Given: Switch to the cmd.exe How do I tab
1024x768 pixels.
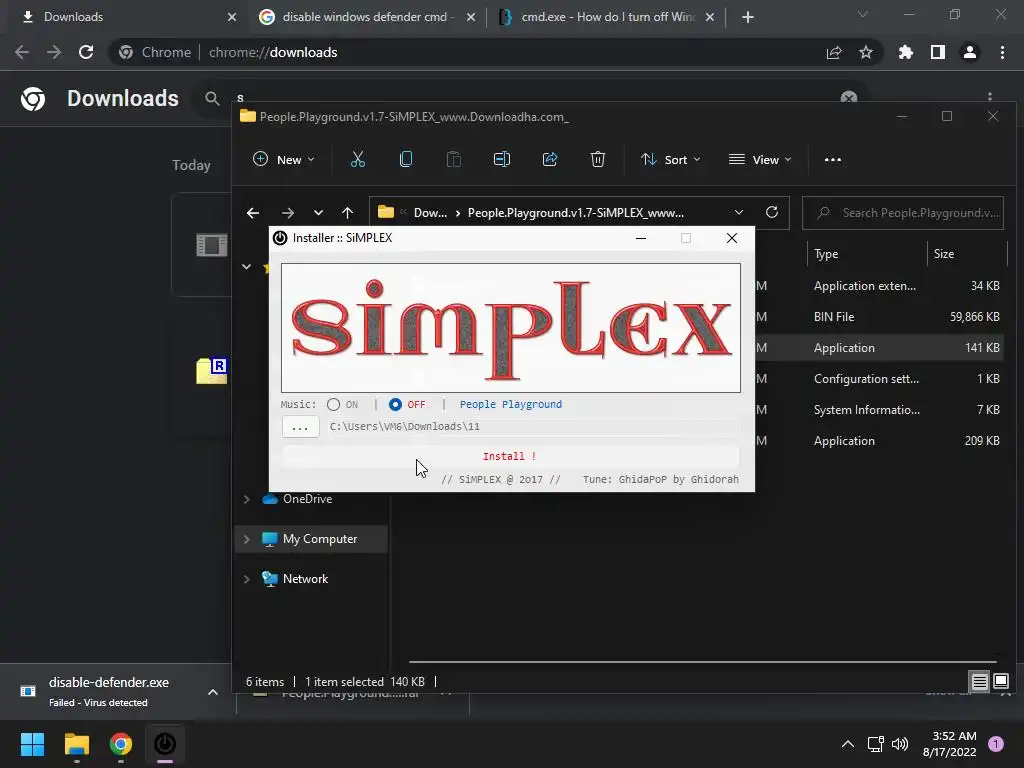Looking at the screenshot, I should pos(607,17).
